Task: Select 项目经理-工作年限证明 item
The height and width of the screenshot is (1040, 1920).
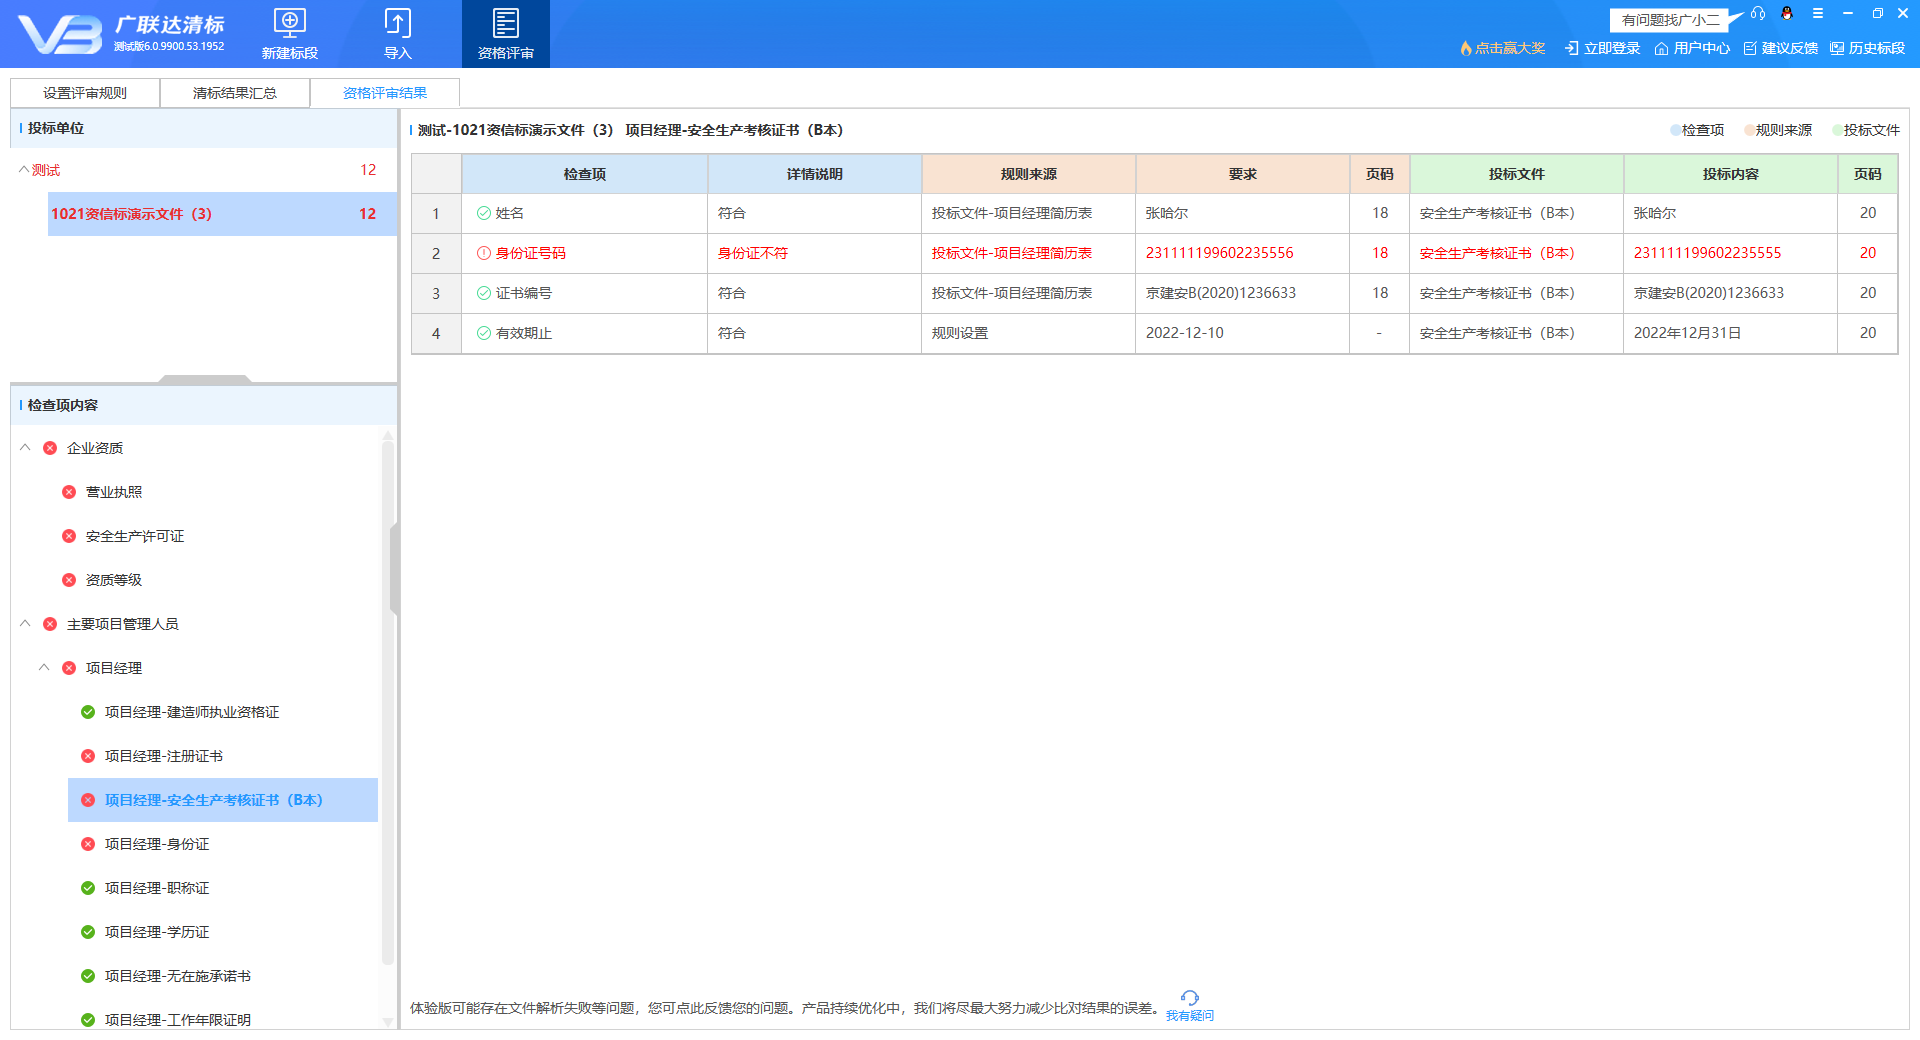Action: (178, 1020)
